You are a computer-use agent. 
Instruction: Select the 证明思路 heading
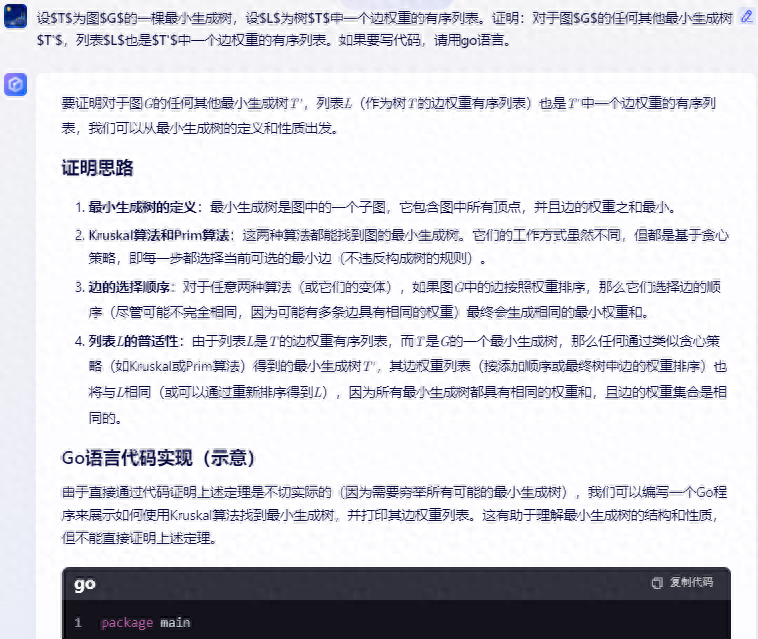click(x=97, y=167)
